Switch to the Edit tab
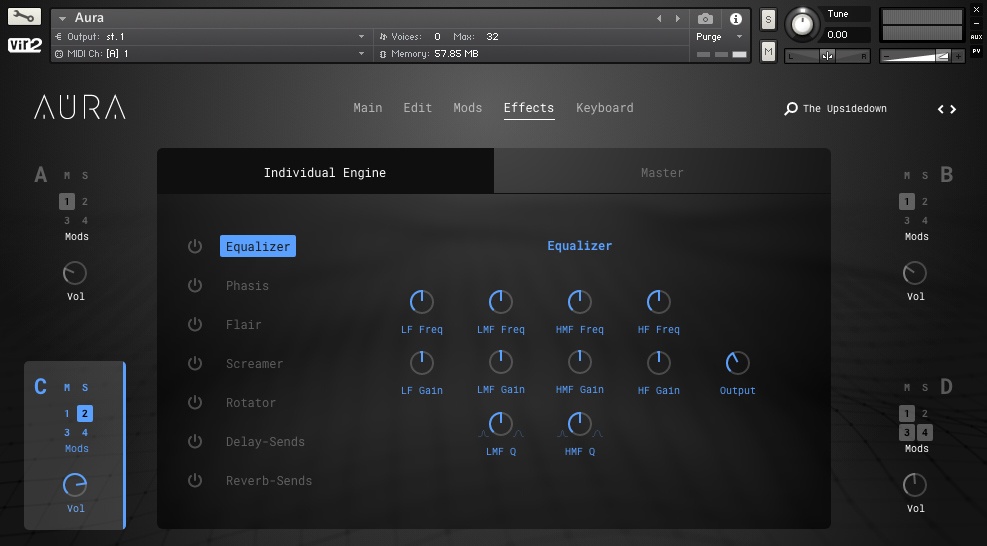This screenshot has height=546, width=987. click(417, 108)
